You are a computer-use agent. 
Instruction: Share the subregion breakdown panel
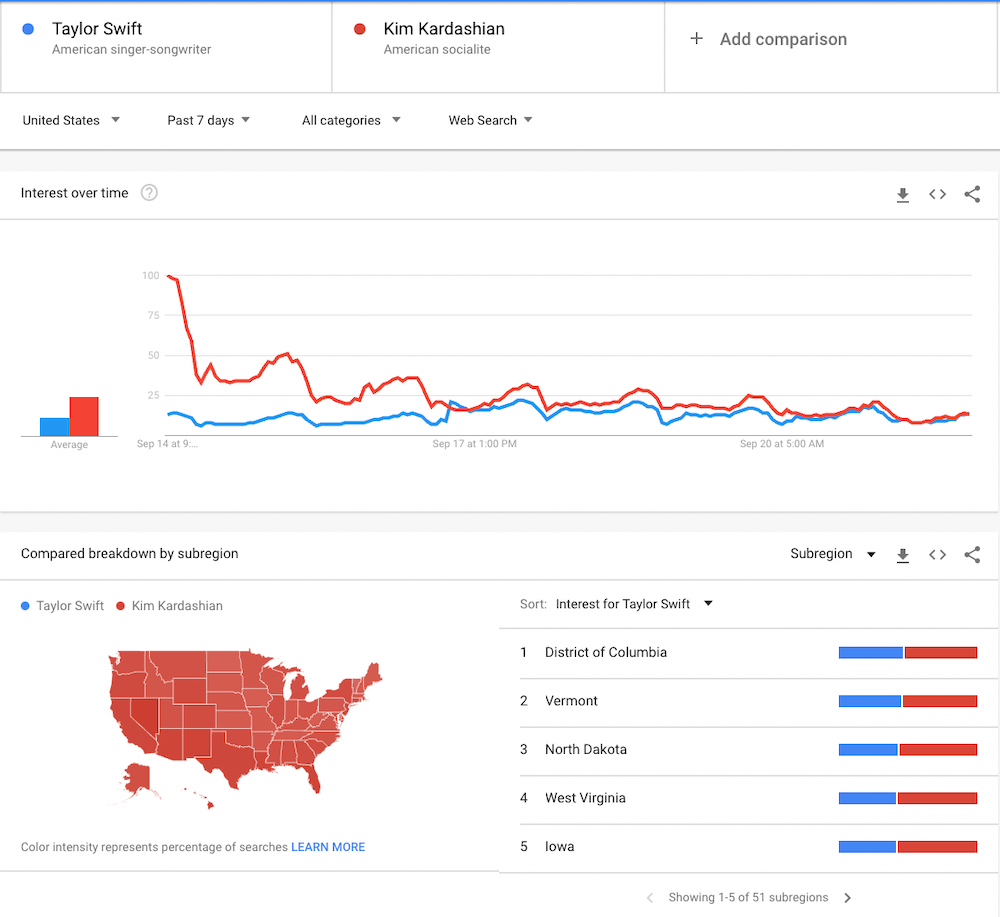point(972,555)
